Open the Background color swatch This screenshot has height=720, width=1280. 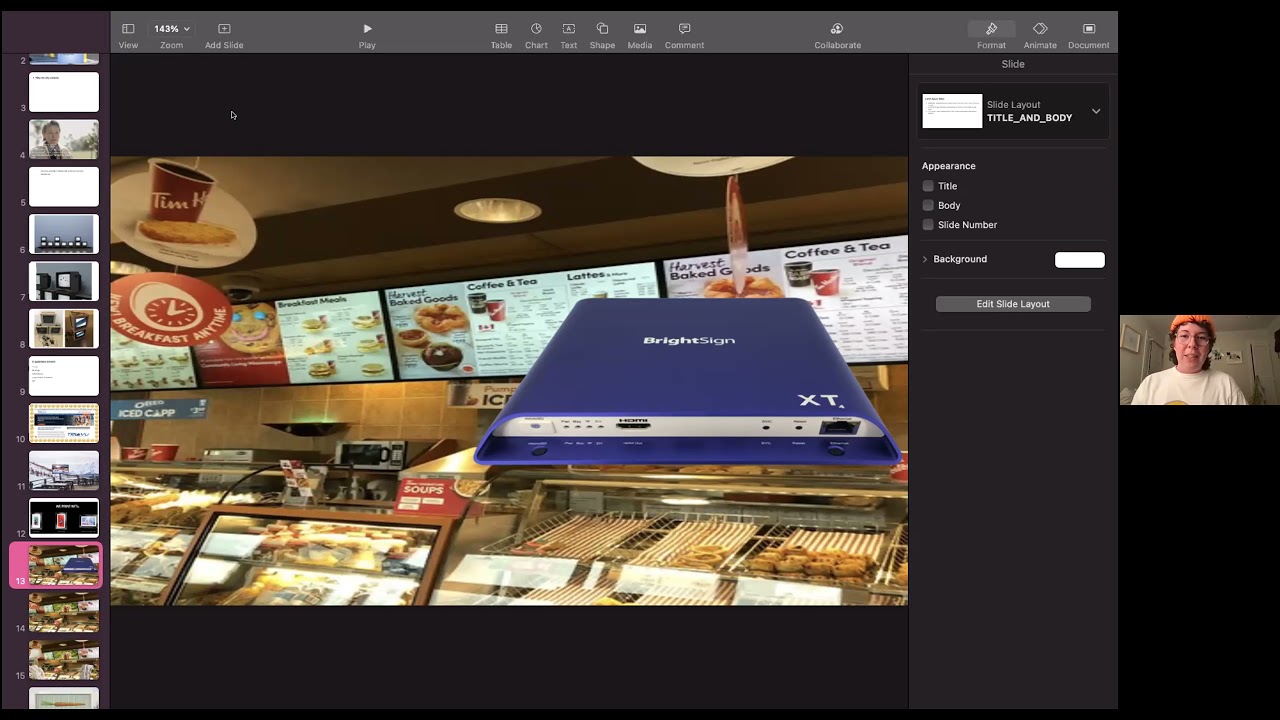tap(1080, 260)
